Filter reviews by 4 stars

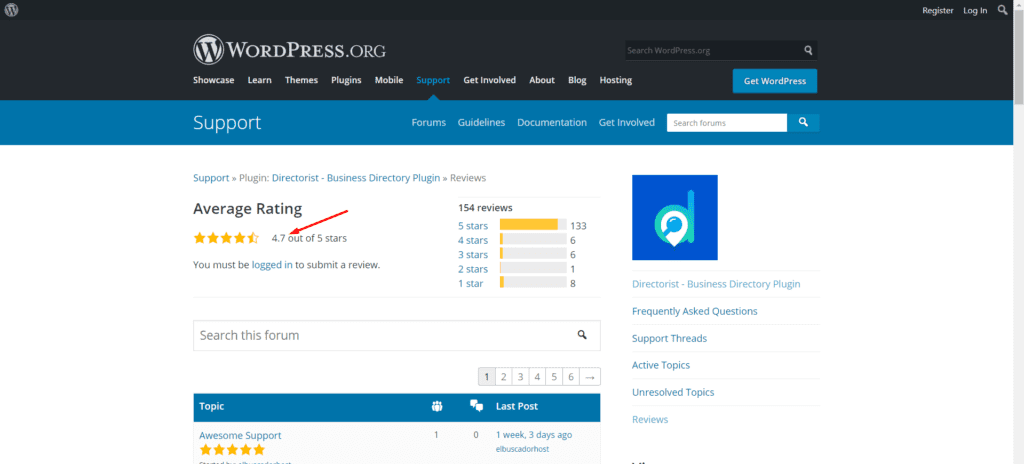pos(473,240)
